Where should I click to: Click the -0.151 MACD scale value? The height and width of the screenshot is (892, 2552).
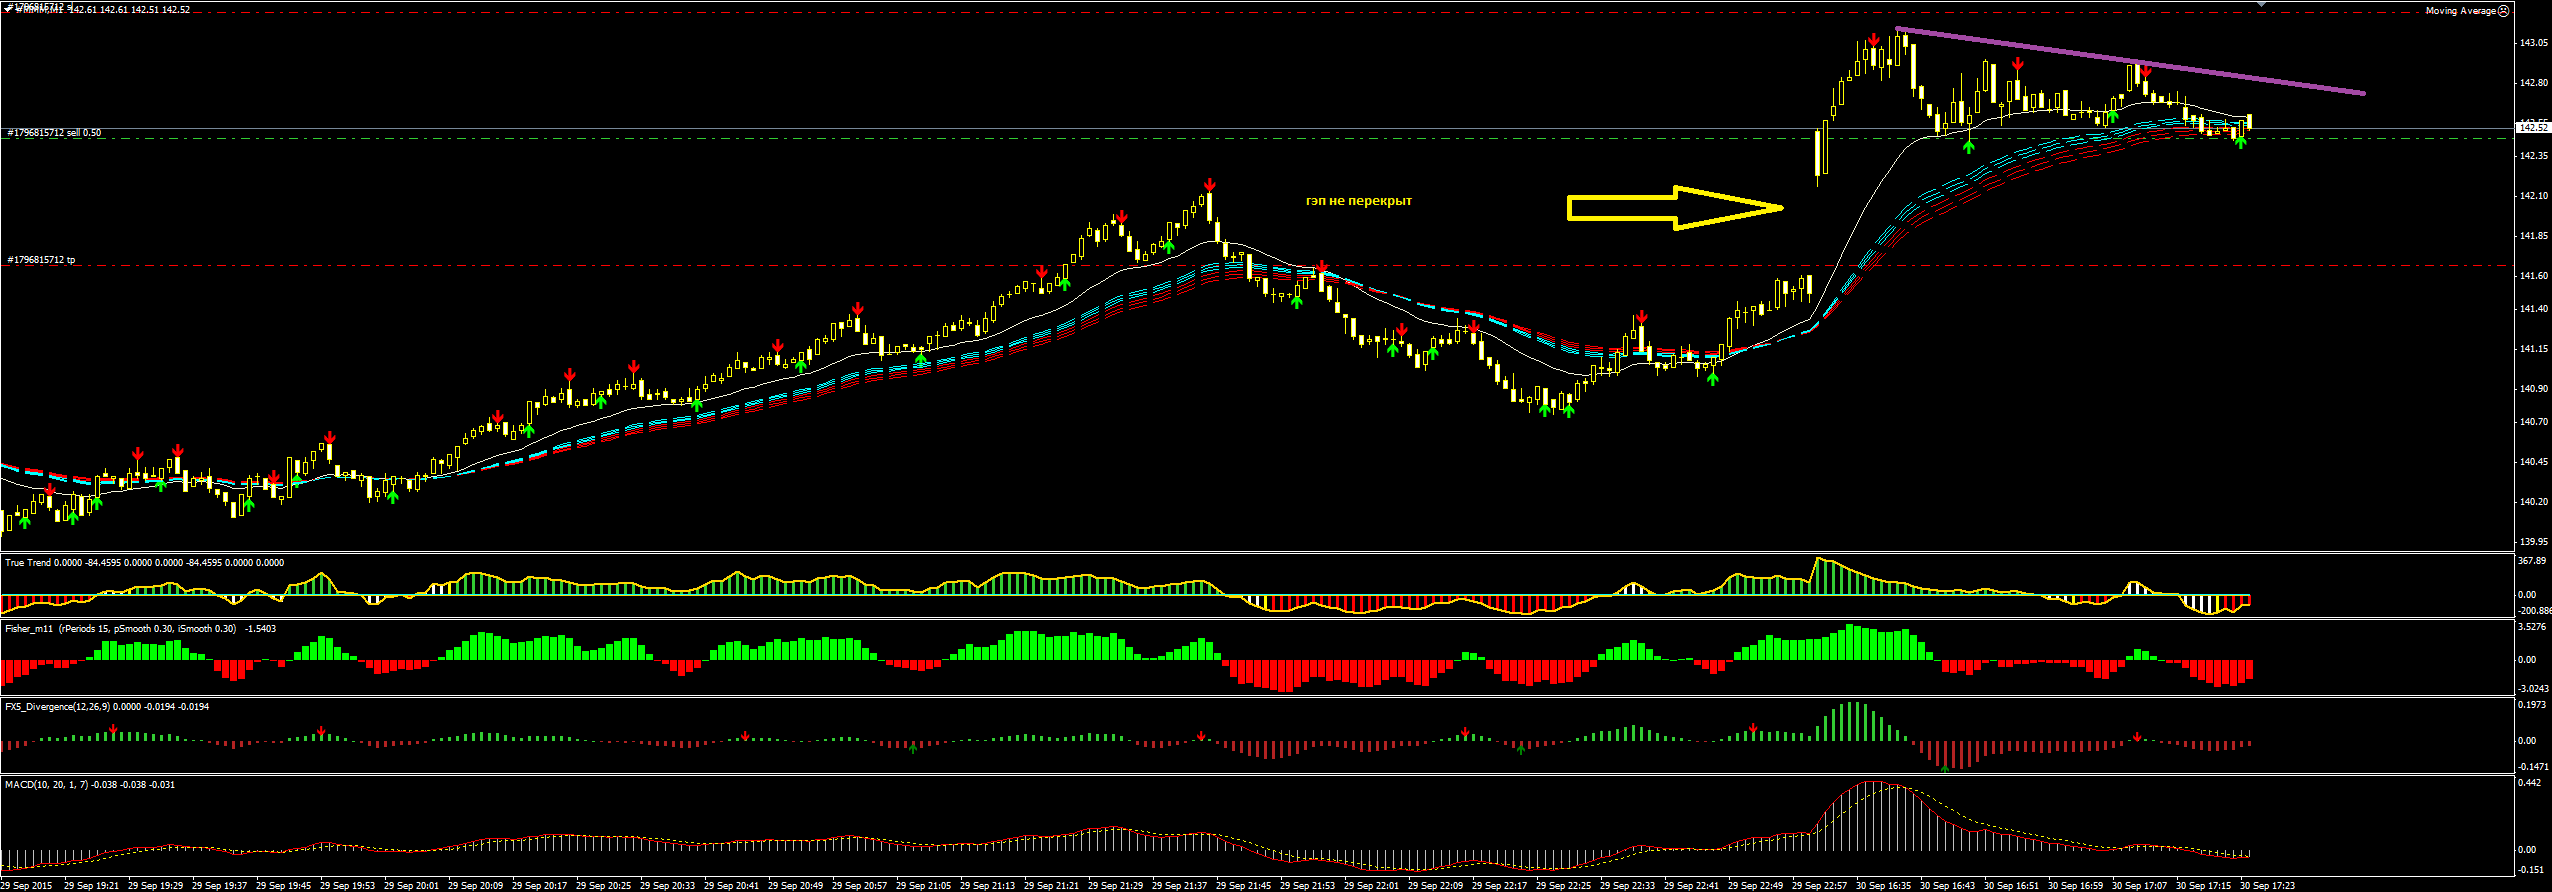[x=2532, y=870]
